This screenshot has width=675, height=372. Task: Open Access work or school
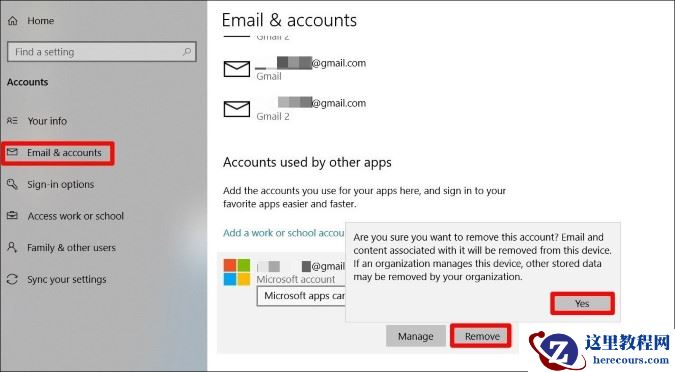click(75, 216)
